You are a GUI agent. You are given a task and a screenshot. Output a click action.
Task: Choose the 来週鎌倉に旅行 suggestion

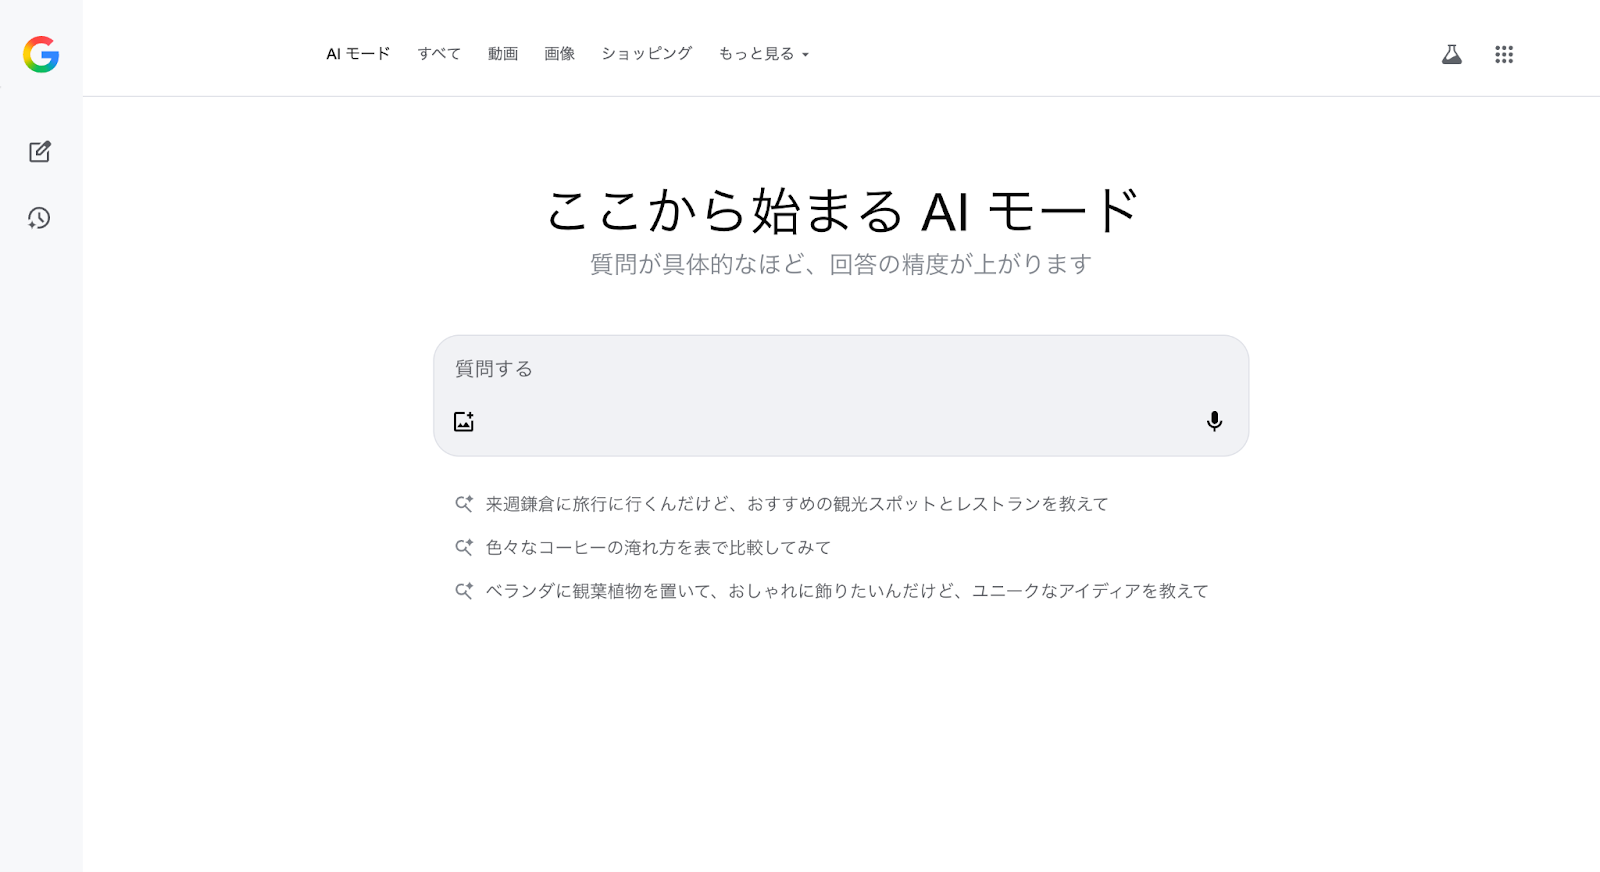[x=797, y=504]
